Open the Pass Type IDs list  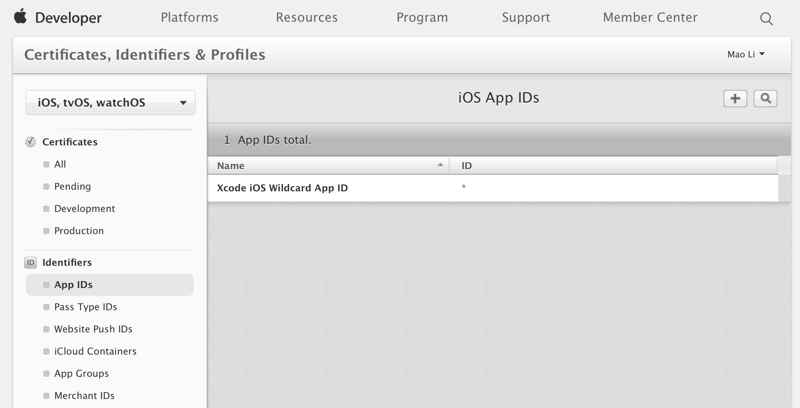85,307
